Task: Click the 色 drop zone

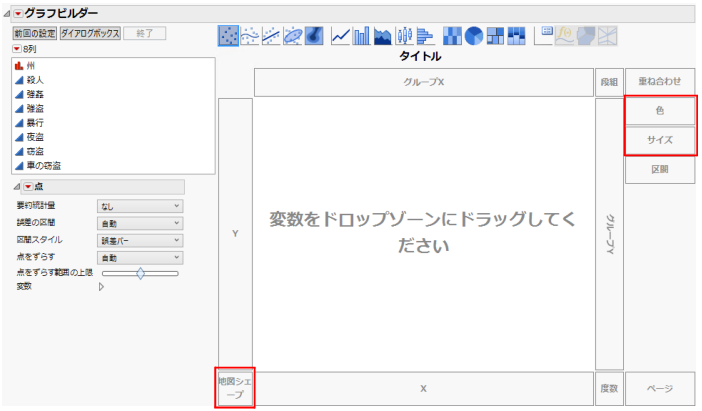Action: [660, 111]
